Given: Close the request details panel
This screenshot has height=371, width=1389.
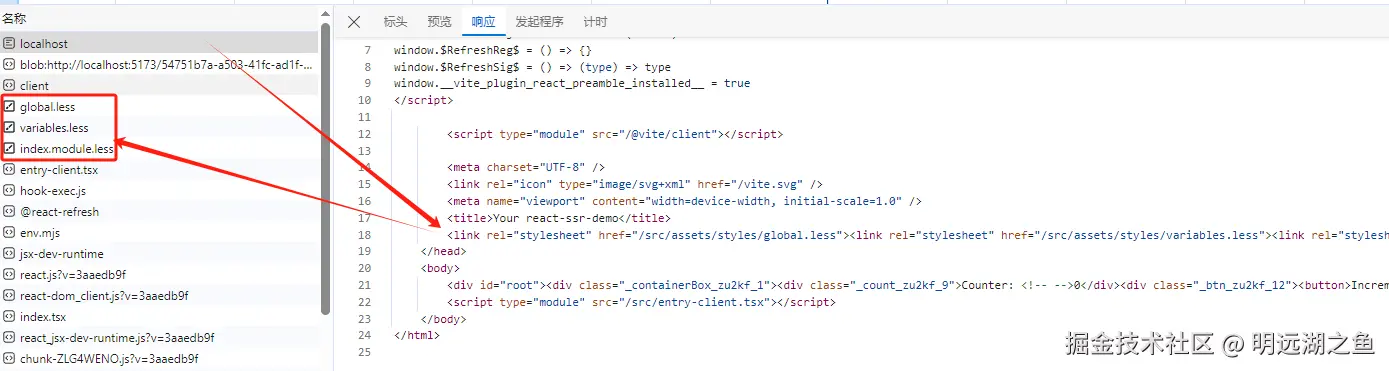Looking at the screenshot, I should pyautogui.click(x=354, y=22).
